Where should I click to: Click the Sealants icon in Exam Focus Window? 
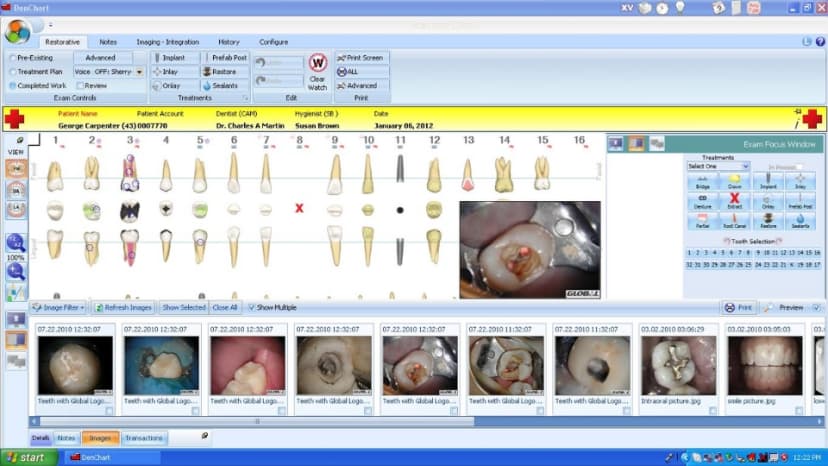coord(801,220)
